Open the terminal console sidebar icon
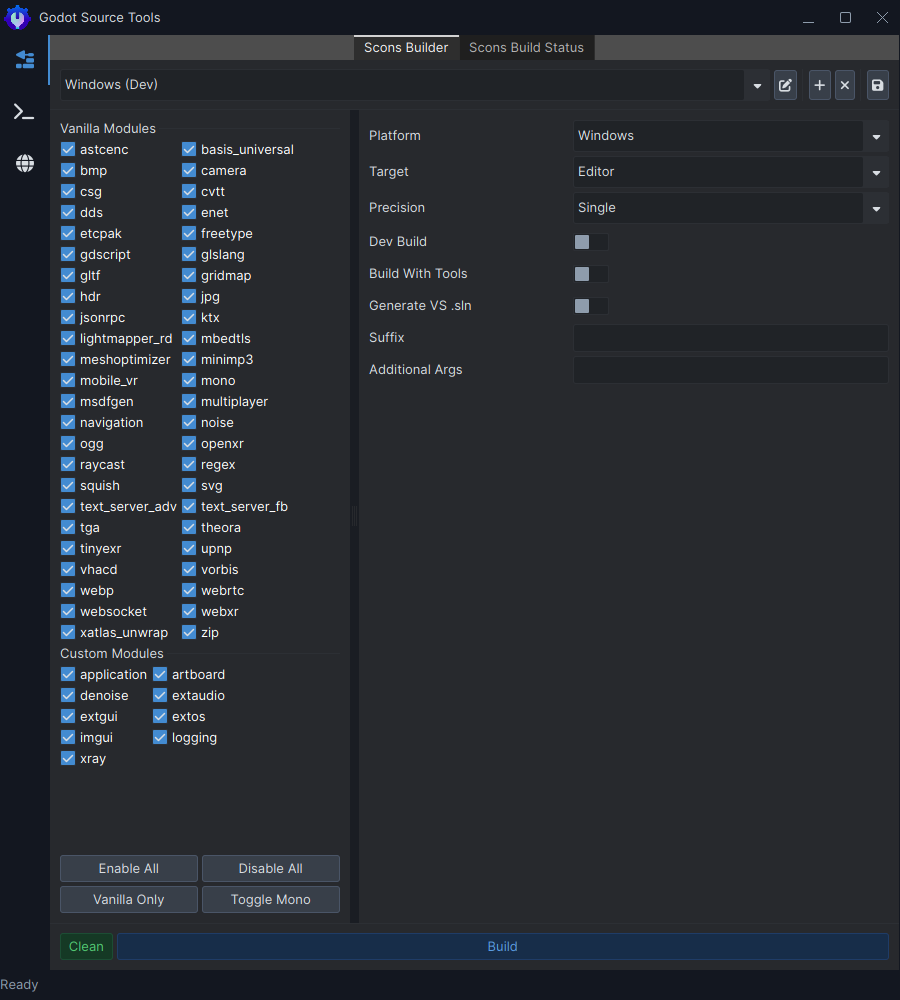This screenshot has height=1000, width=900. tap(24, 112)
